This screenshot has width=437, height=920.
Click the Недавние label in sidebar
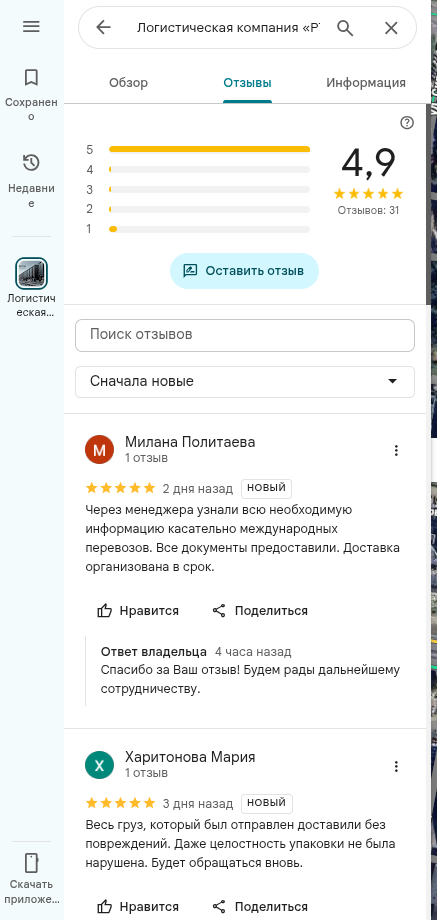[x=31, y=196]
